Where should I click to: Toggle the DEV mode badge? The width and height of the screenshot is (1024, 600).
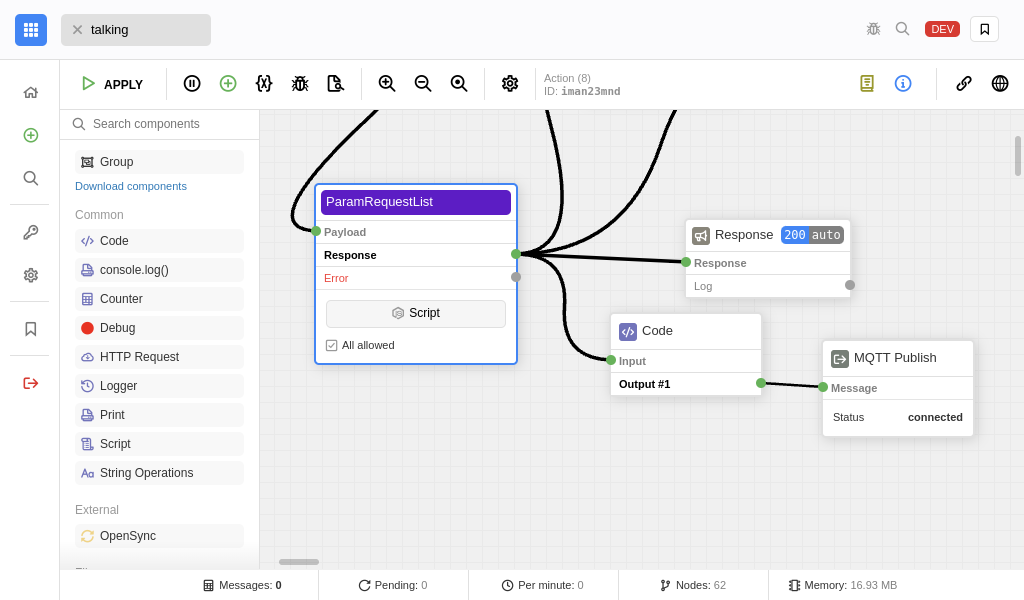(x=942, y=29)
